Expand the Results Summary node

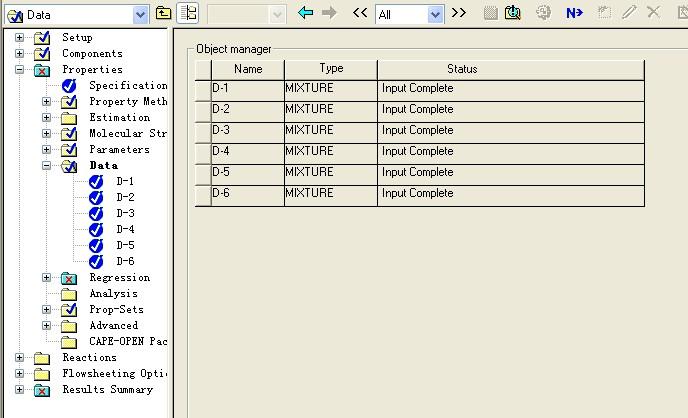click(19, 389)
